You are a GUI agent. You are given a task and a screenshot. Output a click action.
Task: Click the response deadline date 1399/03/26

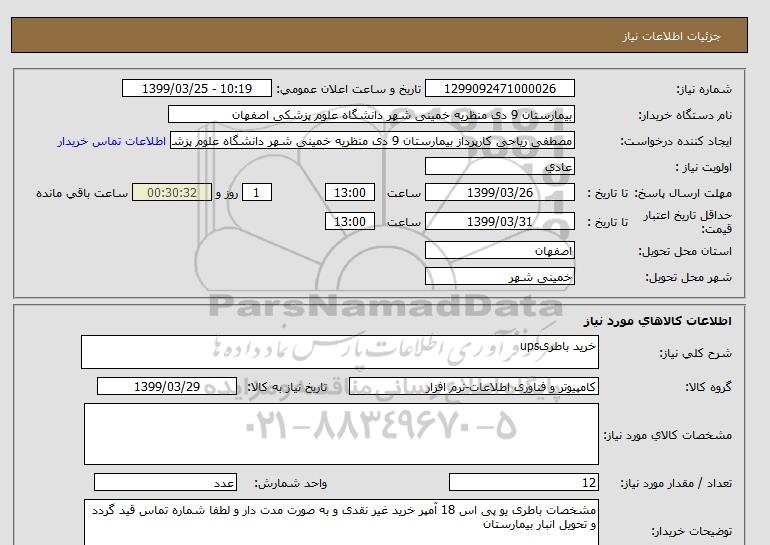pyautogui.click(x=499, y=192)
